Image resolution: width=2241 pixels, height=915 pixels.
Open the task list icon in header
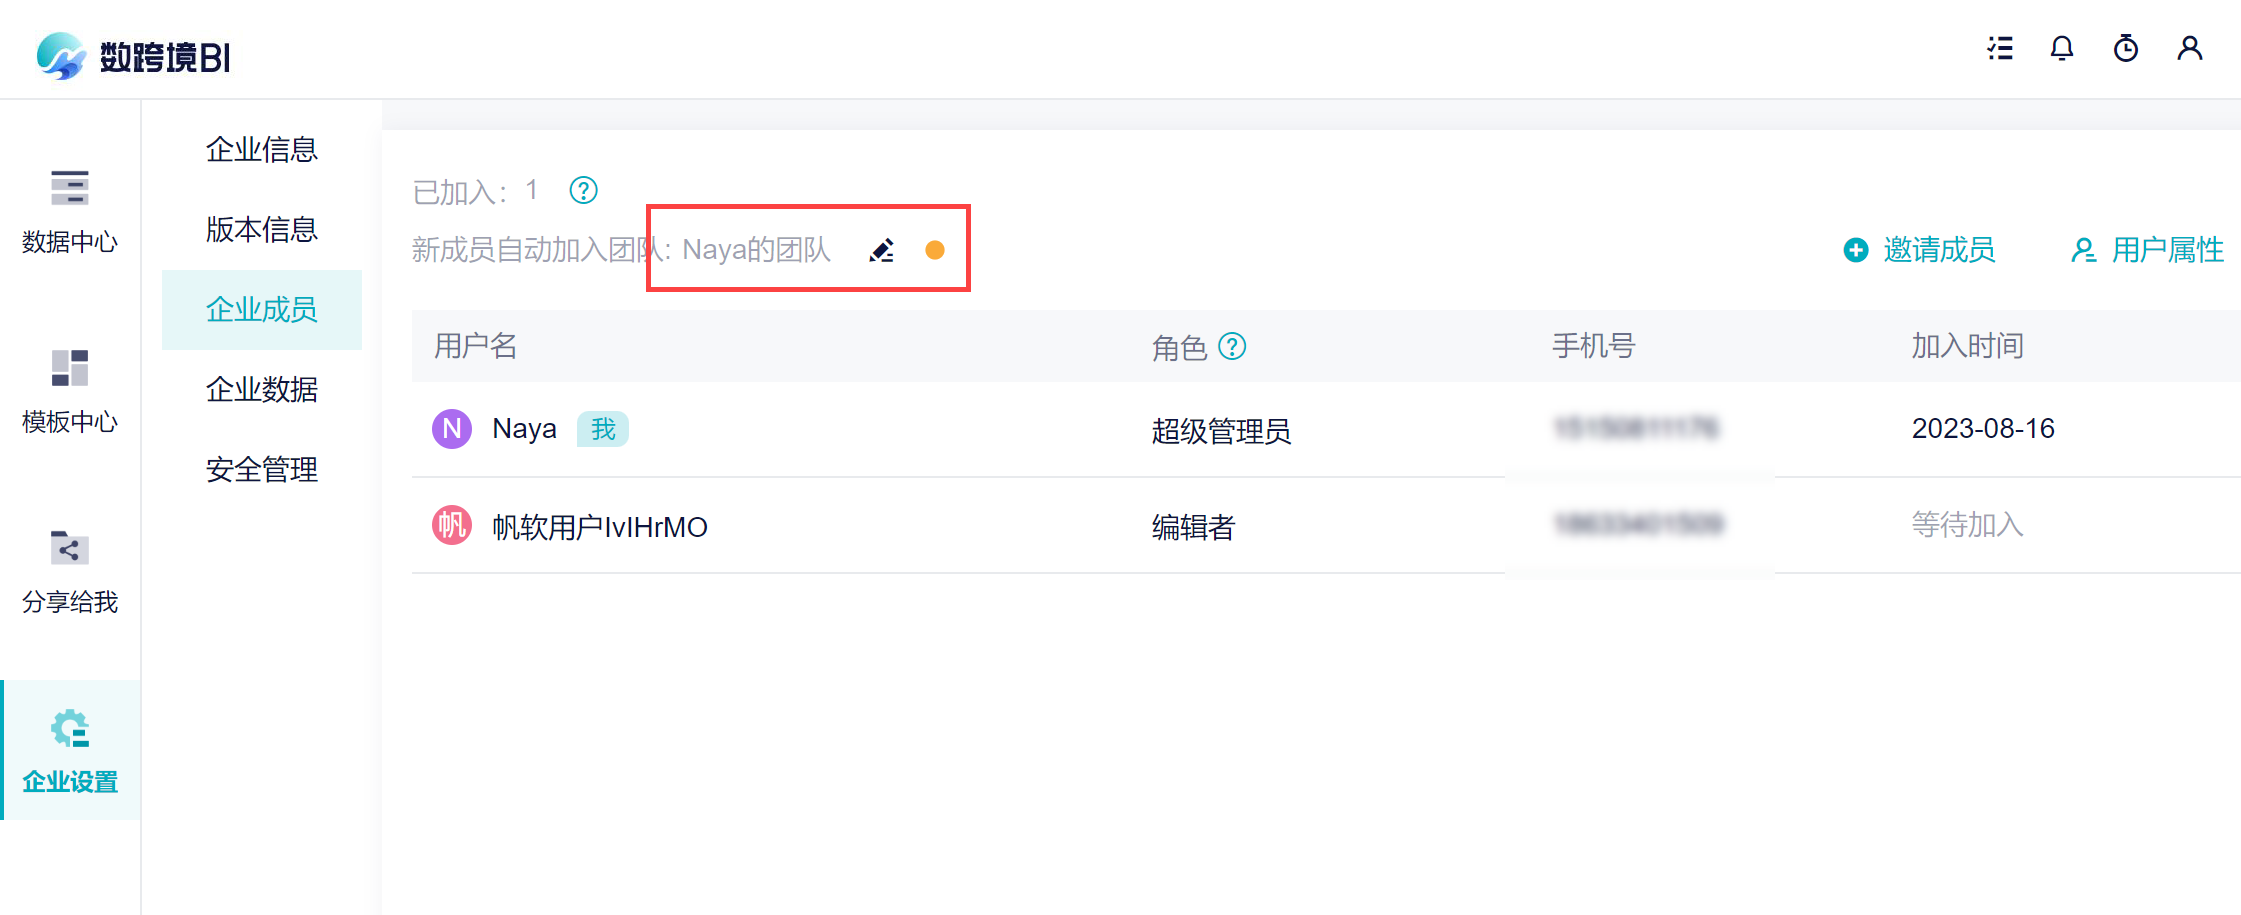click(1999, 49)
